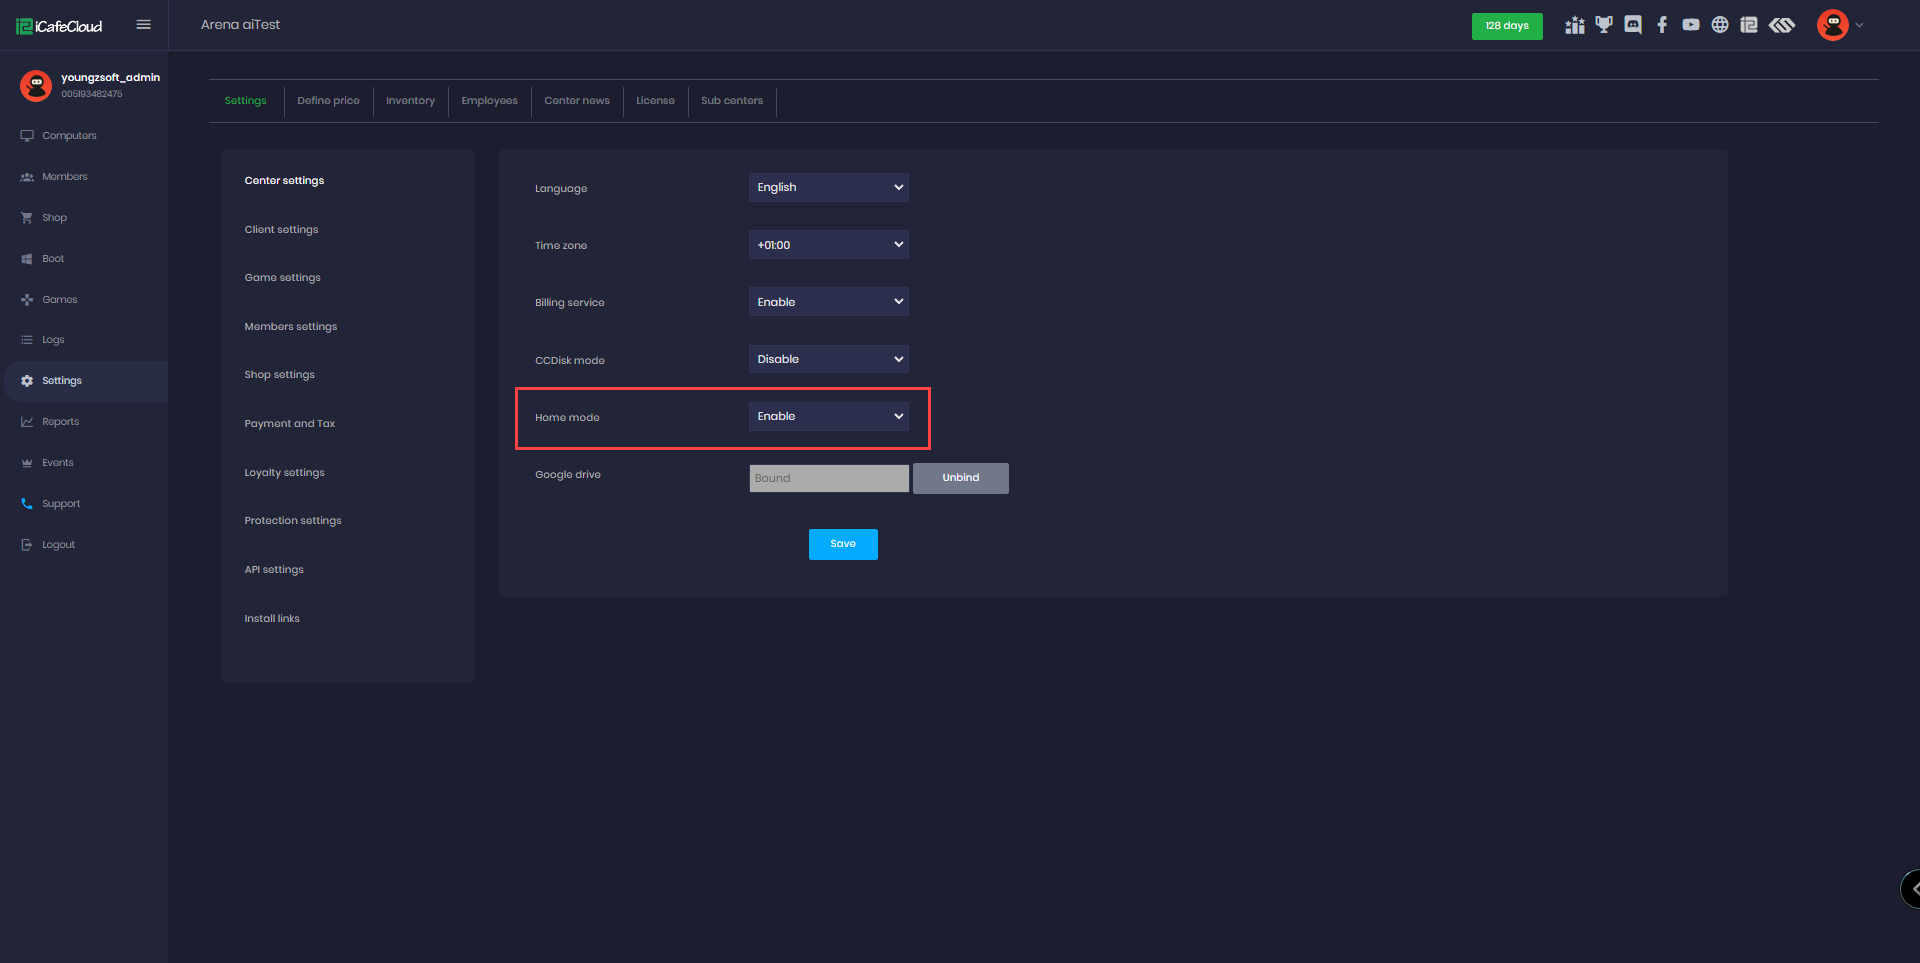Click the Google drive Bound input field

tap(828, 478)
